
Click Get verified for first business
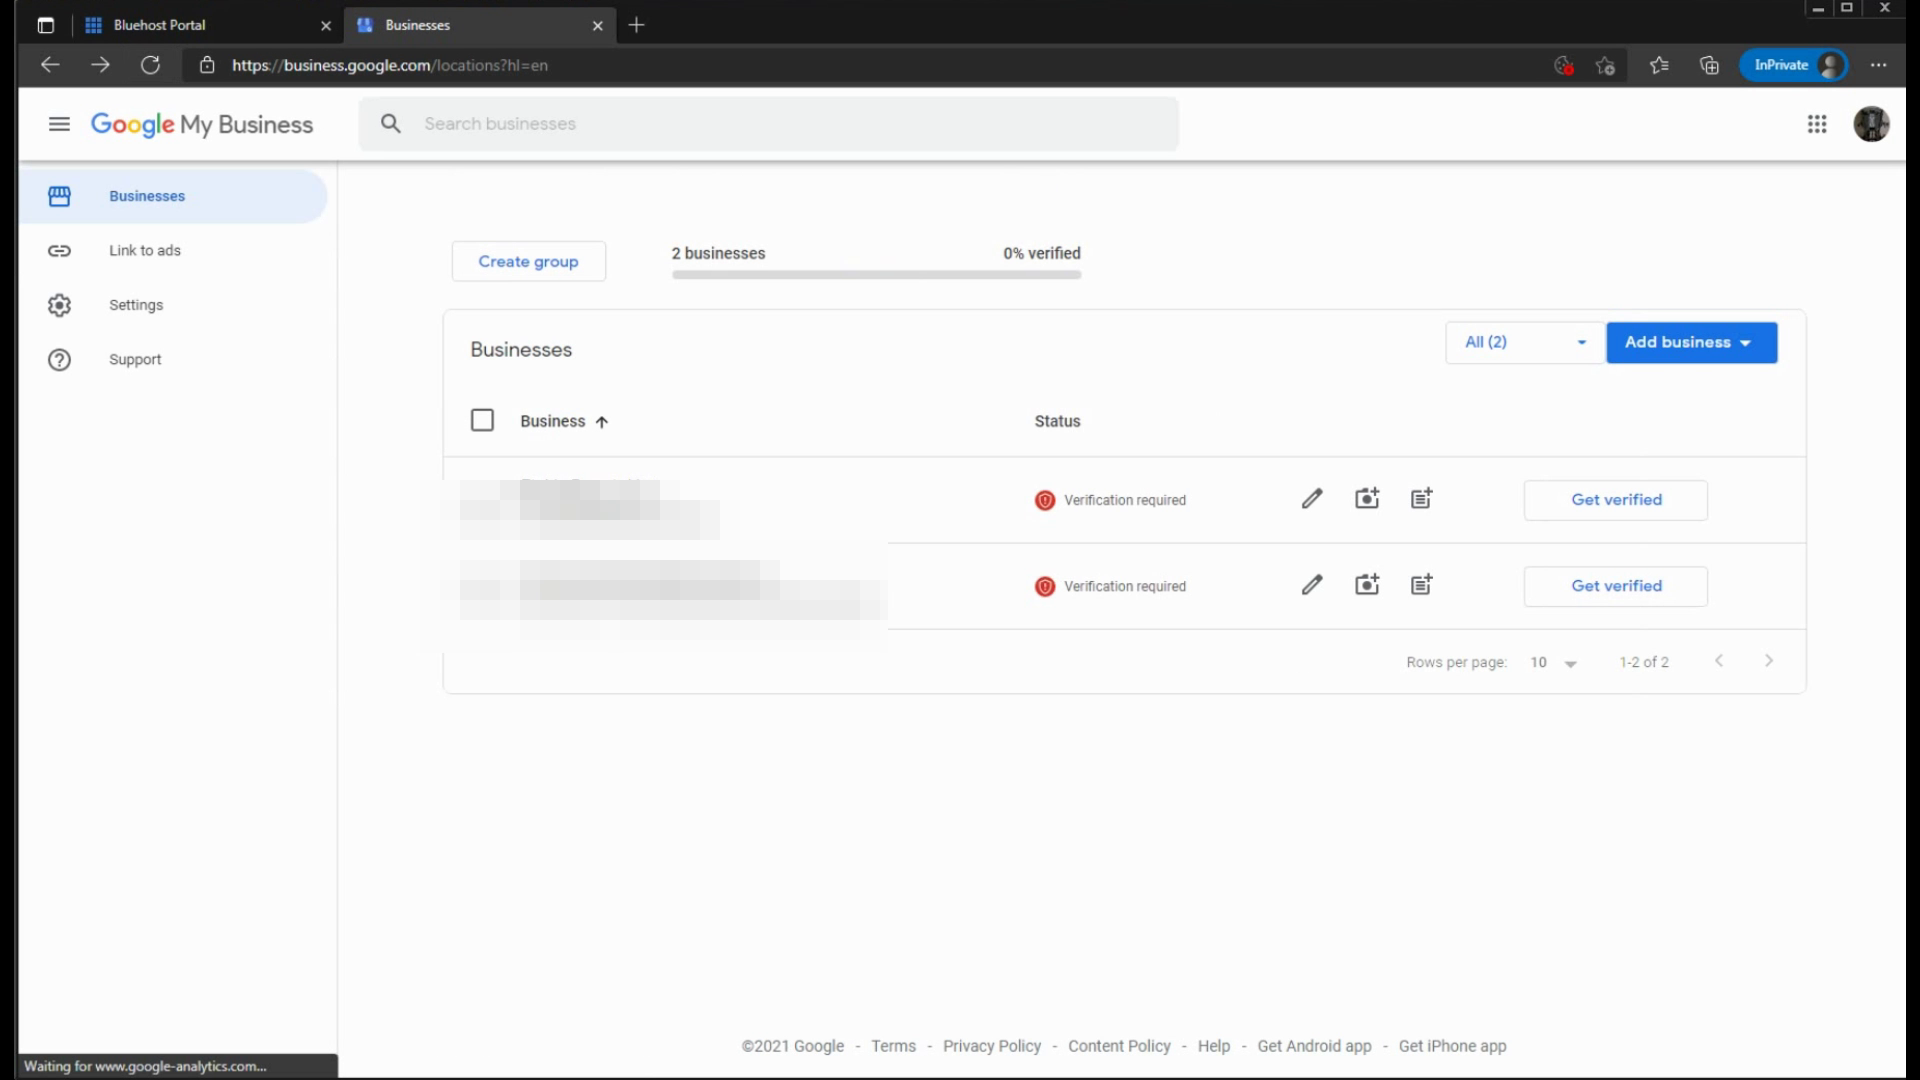(x=1615, y=500)
